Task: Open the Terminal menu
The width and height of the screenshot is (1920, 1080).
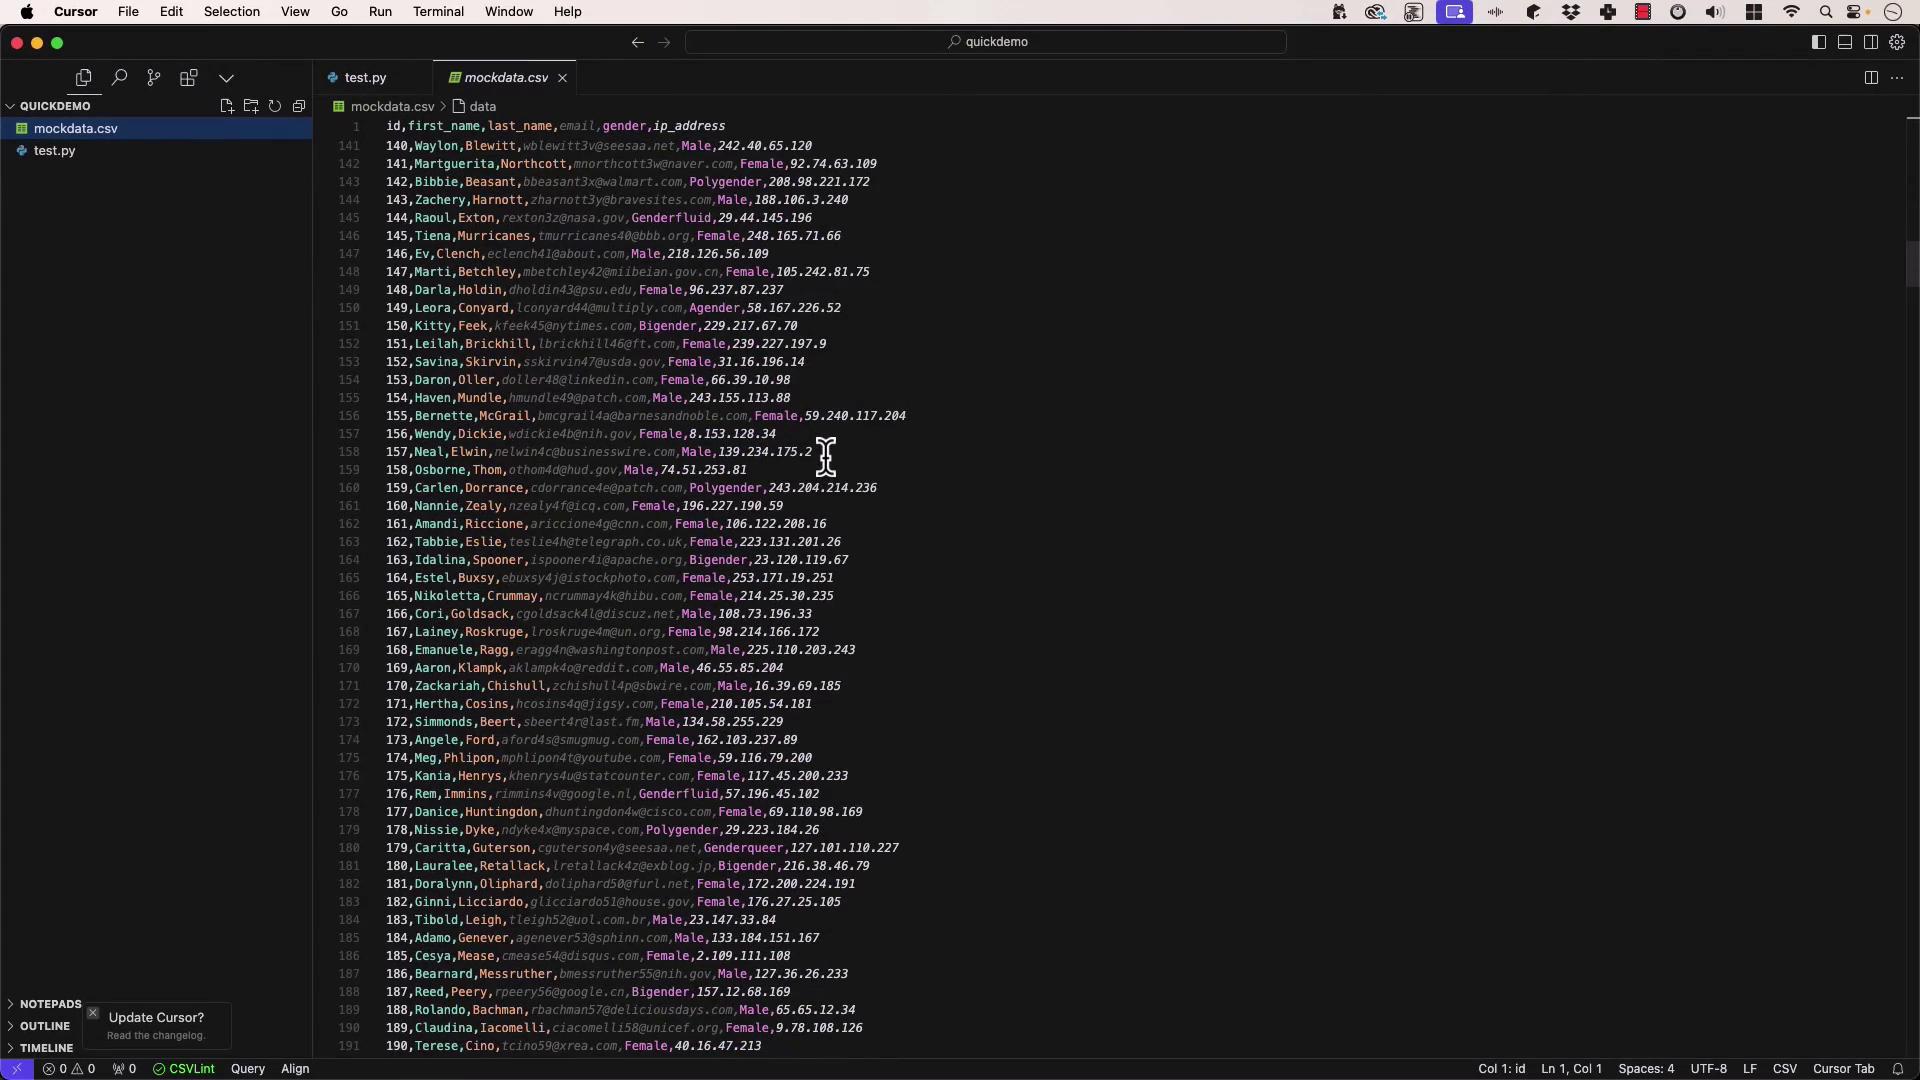Action: click(x=438, y=12)
